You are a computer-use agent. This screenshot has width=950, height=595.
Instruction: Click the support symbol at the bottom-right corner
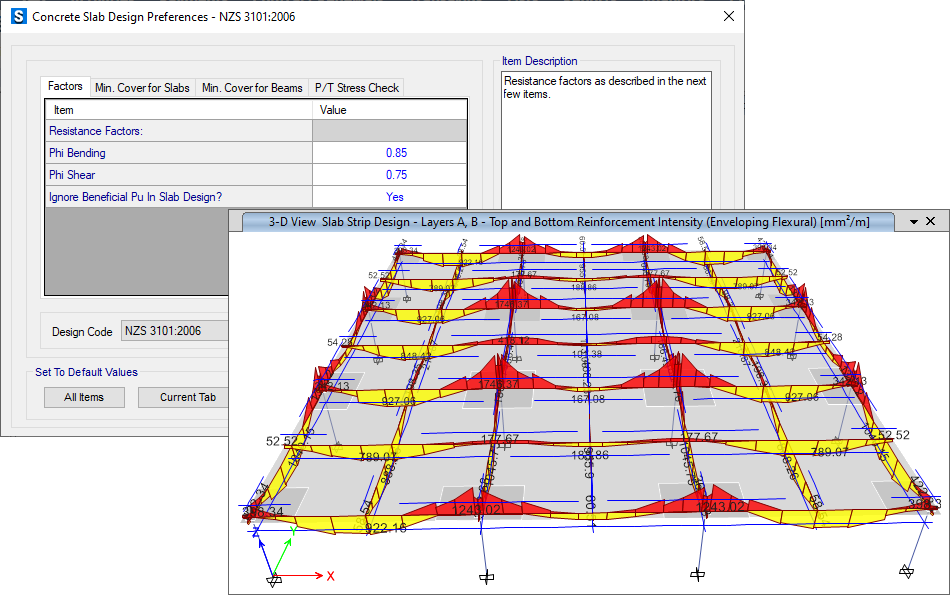(906, 571)
